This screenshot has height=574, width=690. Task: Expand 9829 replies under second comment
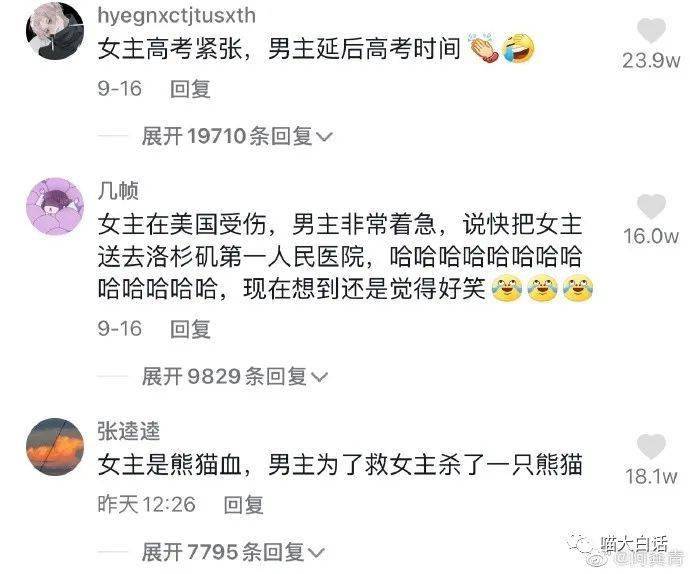pyautogui.click(x=235, y=376)
